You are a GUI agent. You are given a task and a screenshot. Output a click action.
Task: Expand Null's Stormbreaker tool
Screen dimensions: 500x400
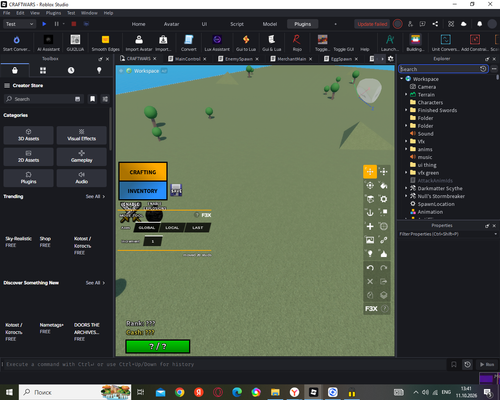point(406,196)
